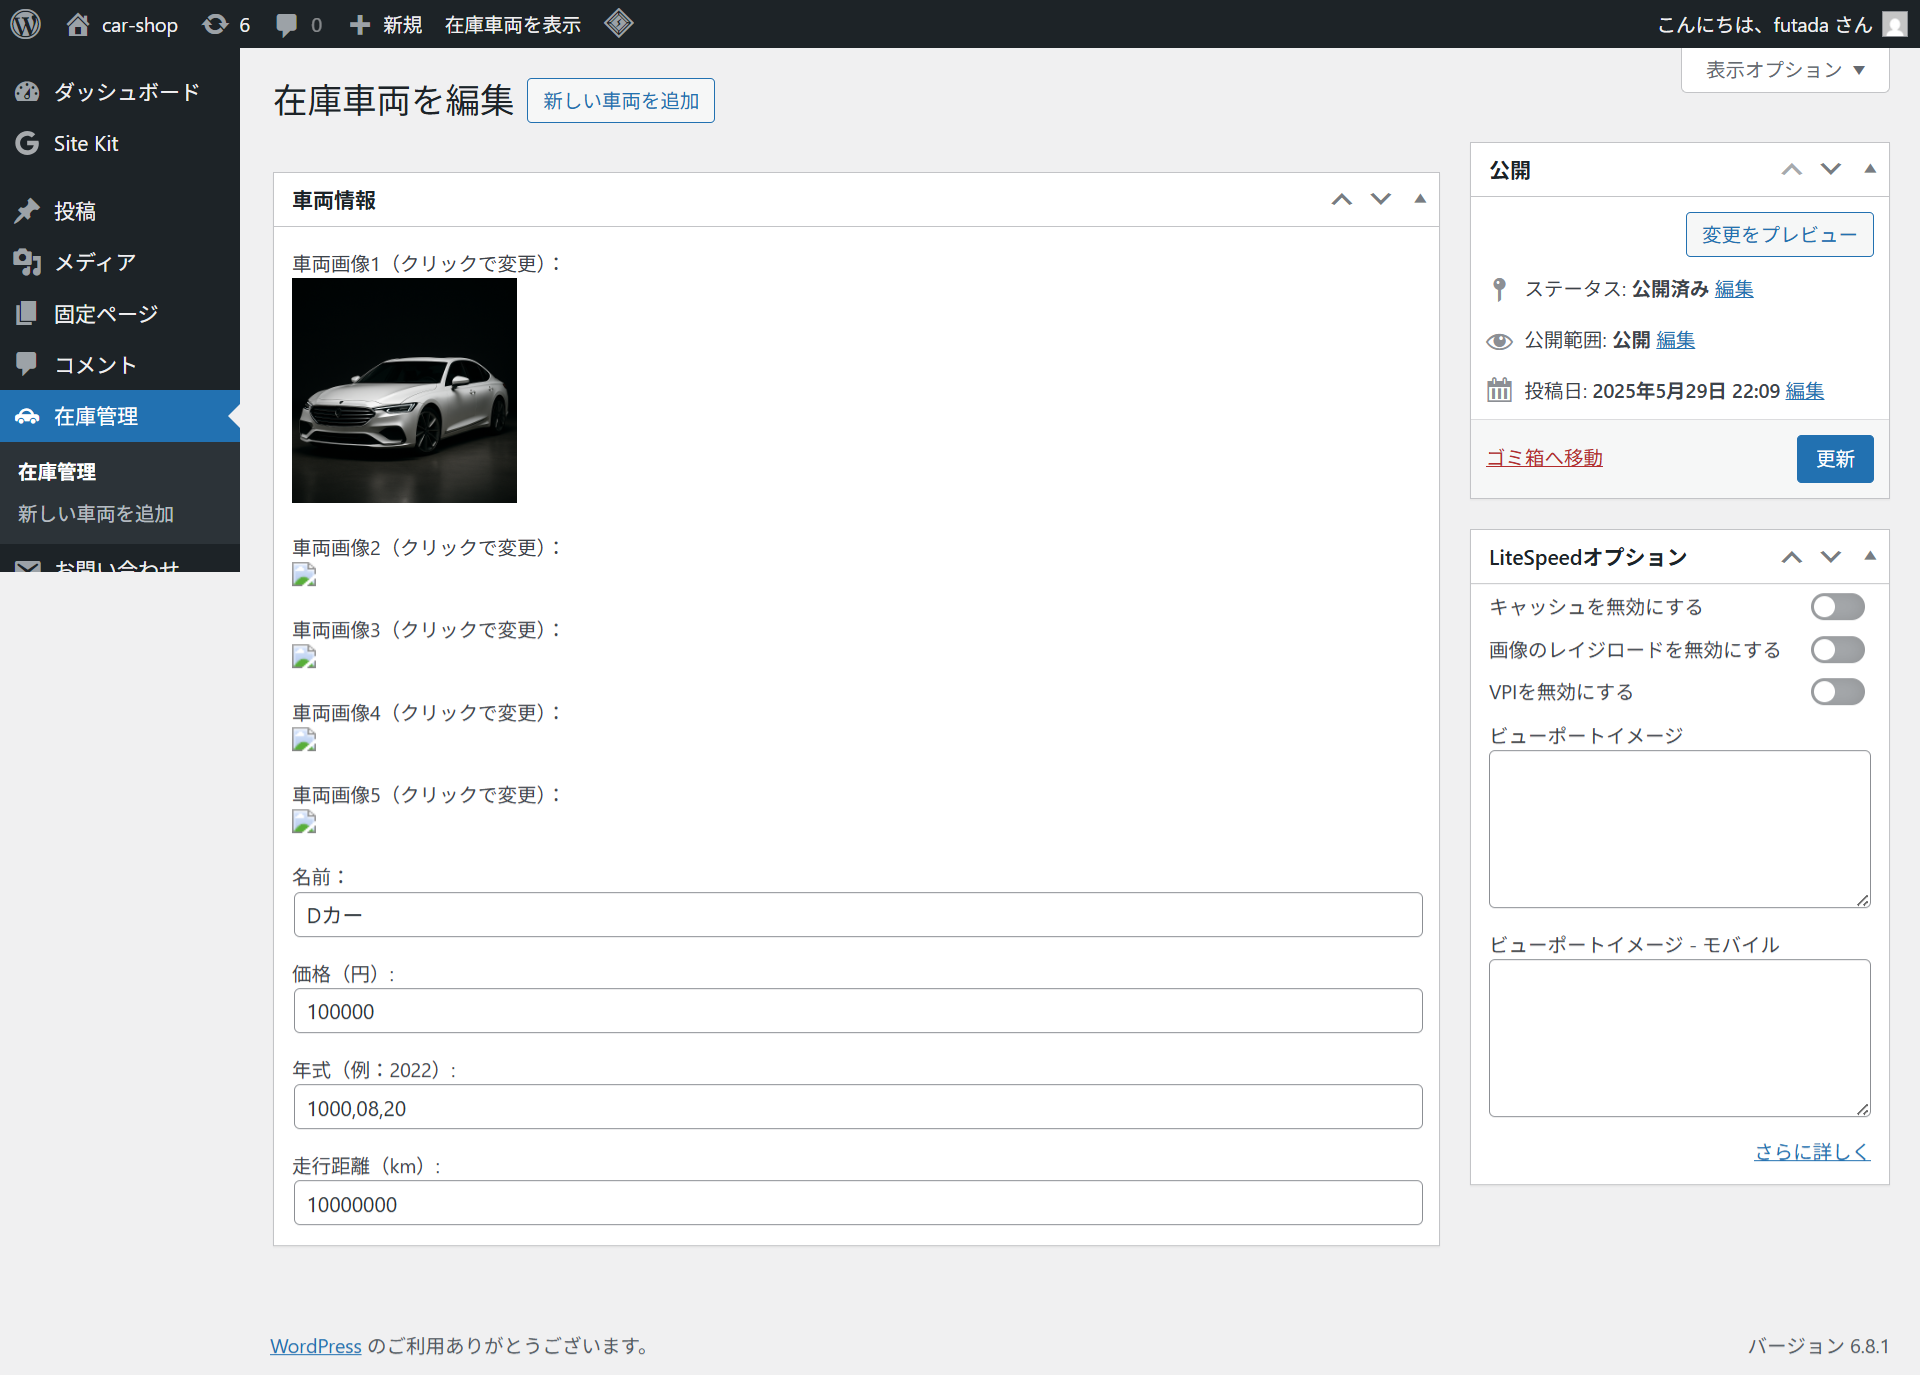This screenshot has width=1920, height=1375.
Task: Click the 更新 button to save
Action: 1834,459
